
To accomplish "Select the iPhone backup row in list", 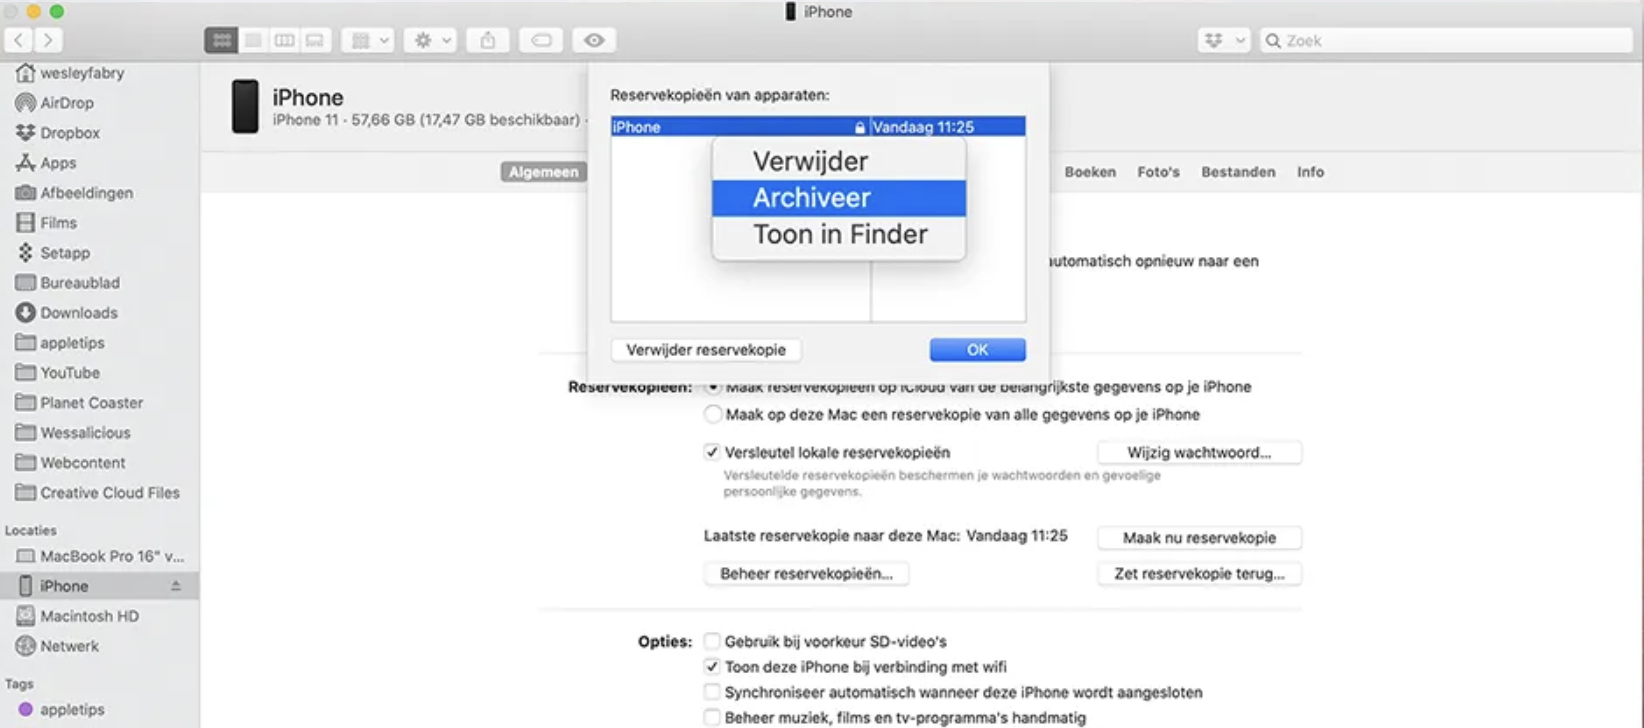I will click(x=818, y=127).
